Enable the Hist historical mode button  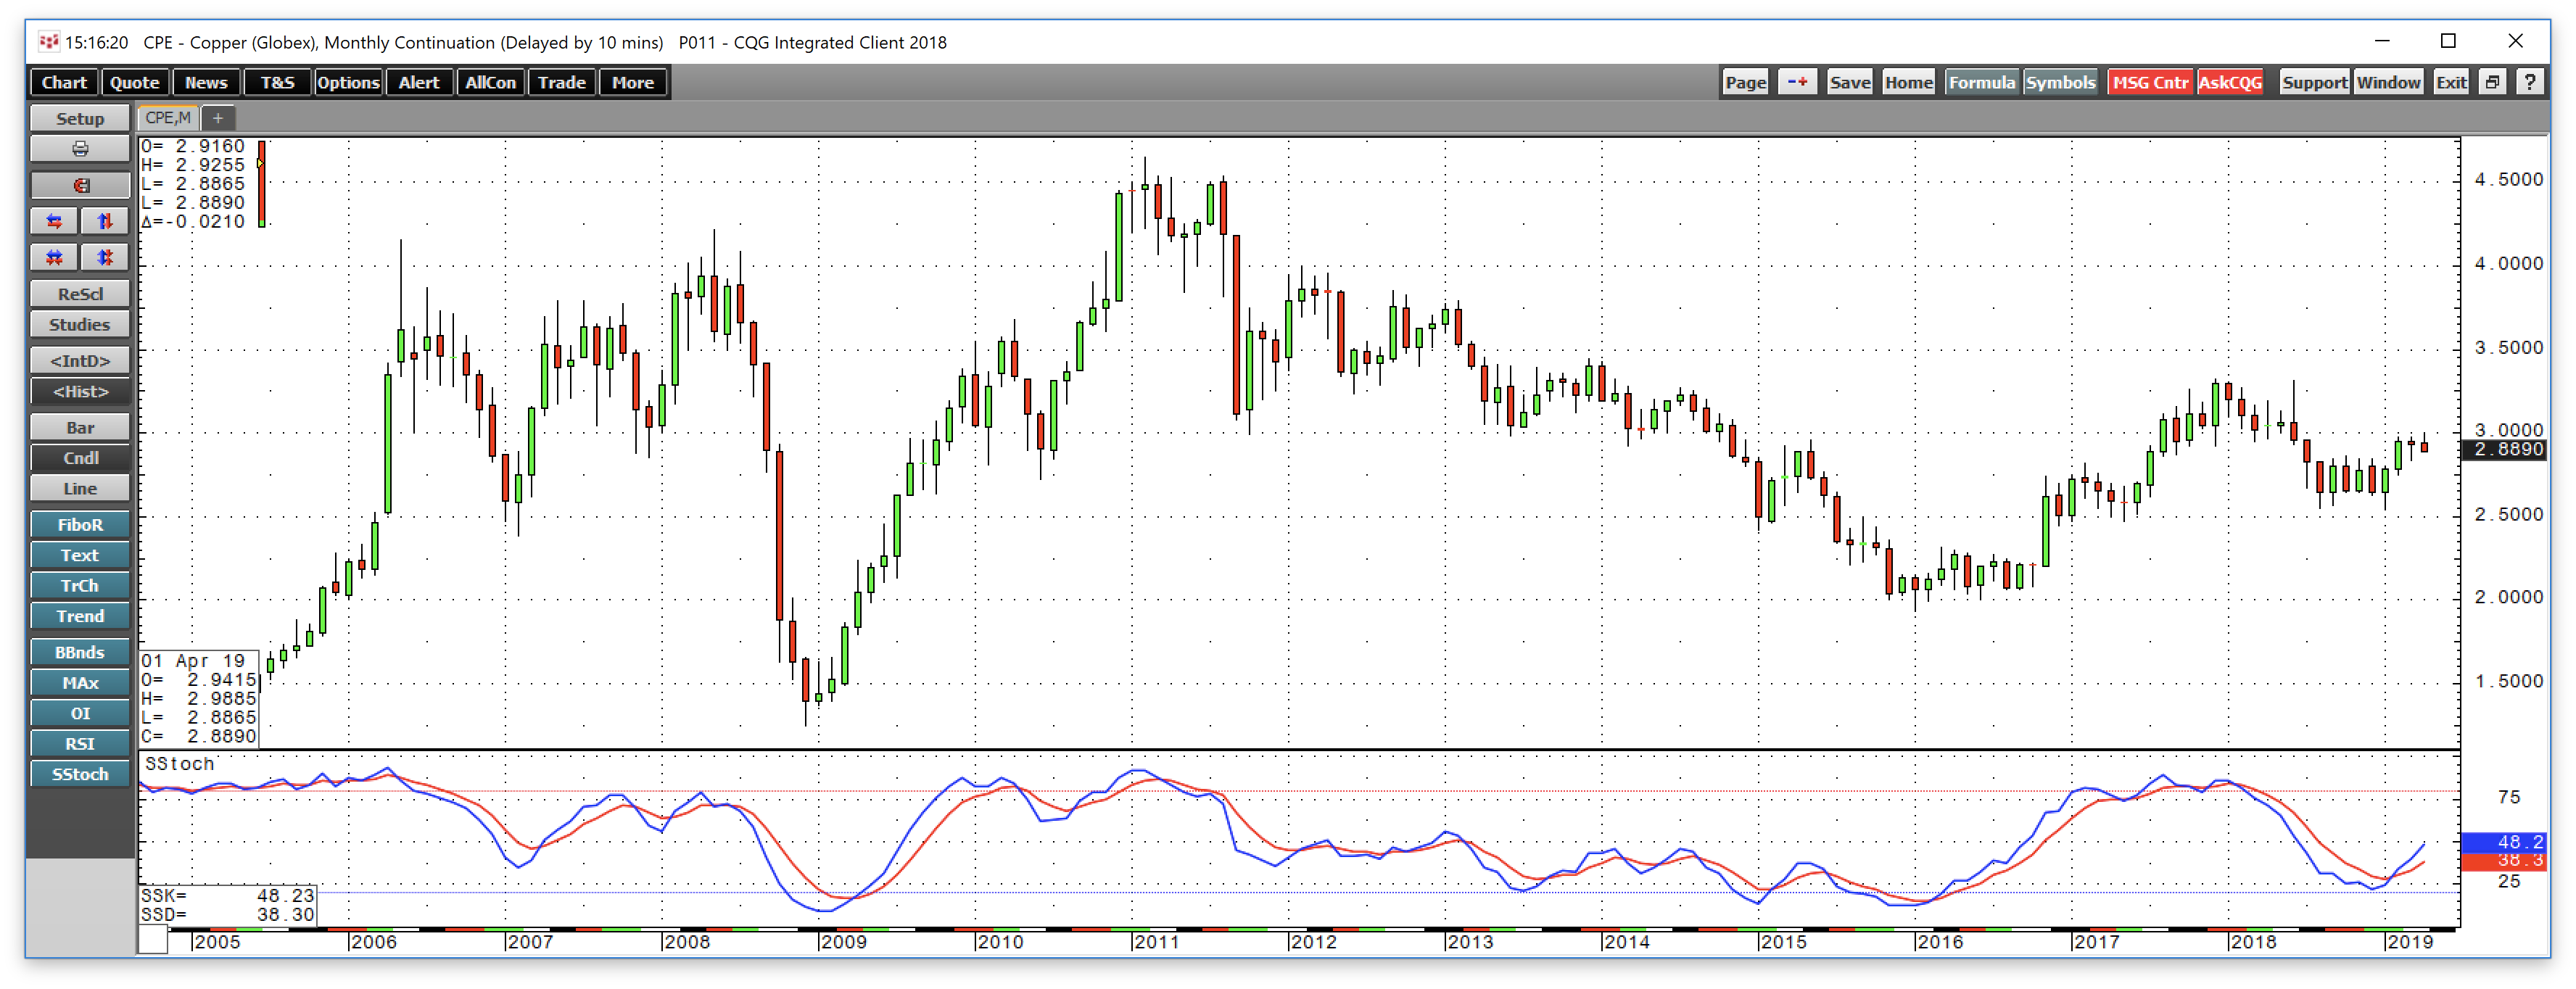tap(80, 392)
